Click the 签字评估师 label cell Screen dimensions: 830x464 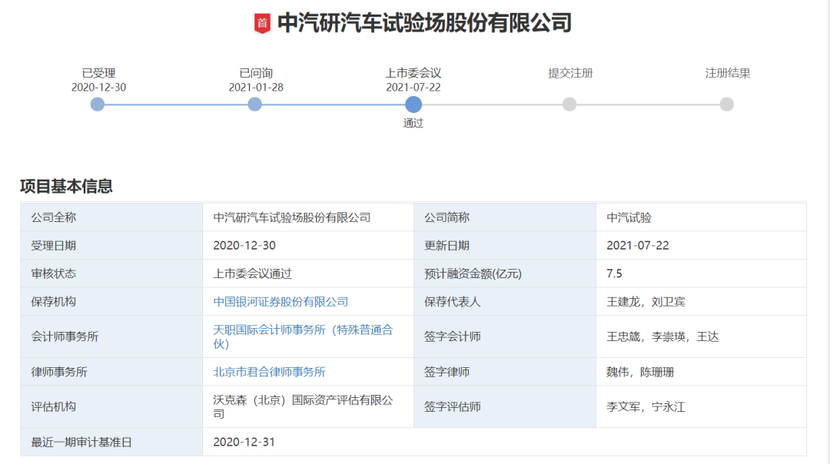505,407
